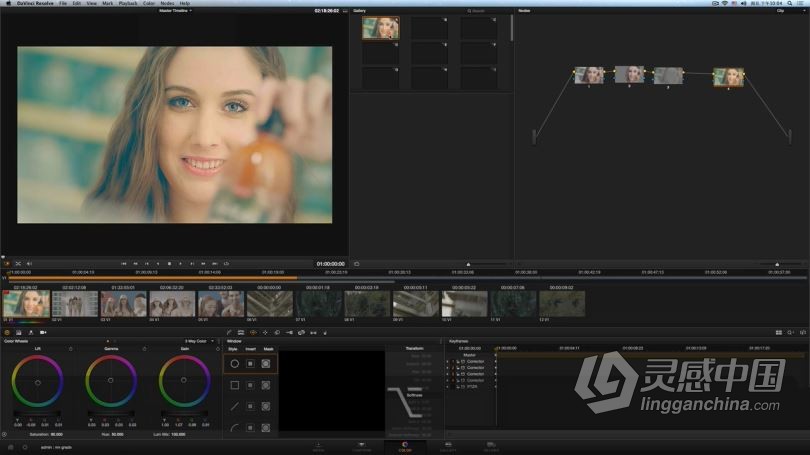
Task: Open the Playback menu
Action: (x=128, y=3)
